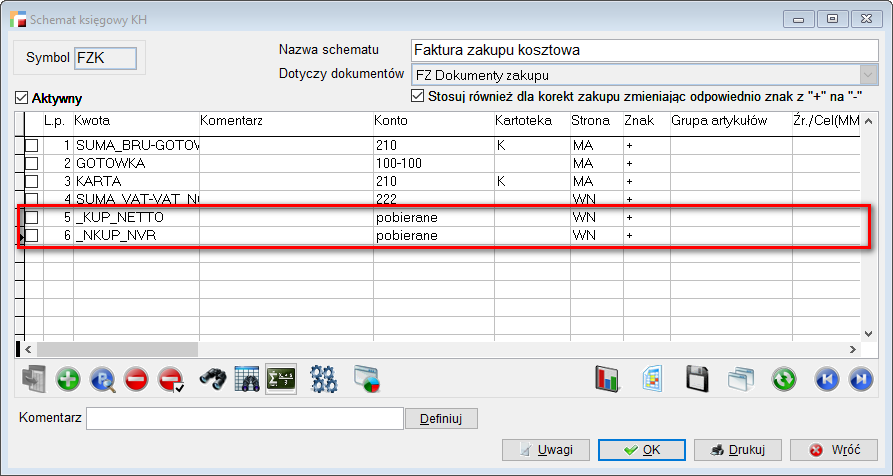Click the Nazwa schematu text field

[x=644, y=50]
